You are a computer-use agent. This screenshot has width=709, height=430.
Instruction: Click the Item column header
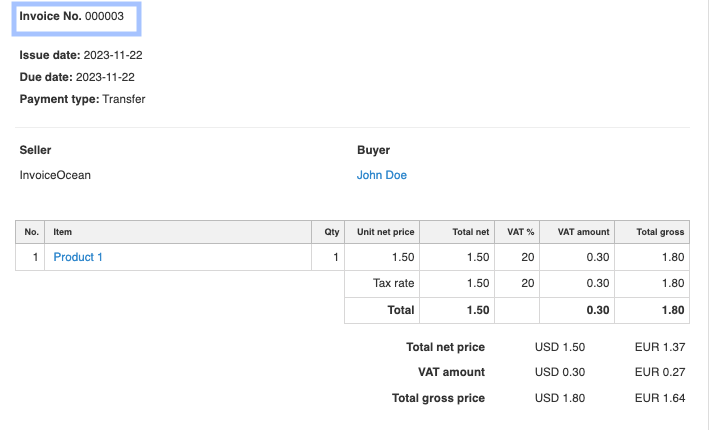tap(62, 232)
